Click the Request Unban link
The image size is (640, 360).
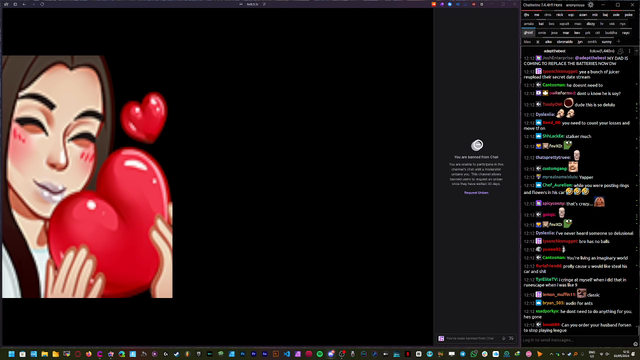(476, 193)
